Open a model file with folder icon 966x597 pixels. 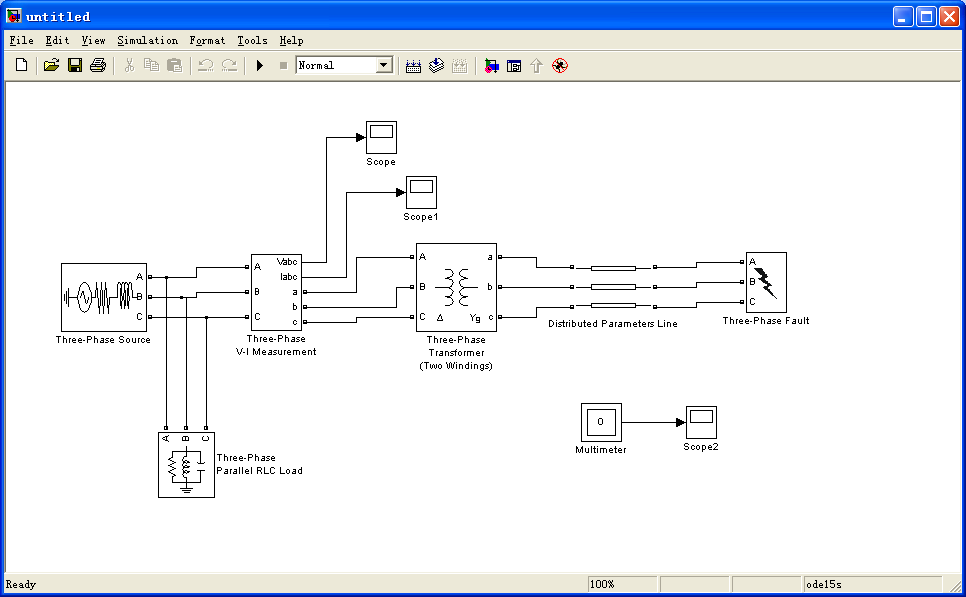coord(51,66)
